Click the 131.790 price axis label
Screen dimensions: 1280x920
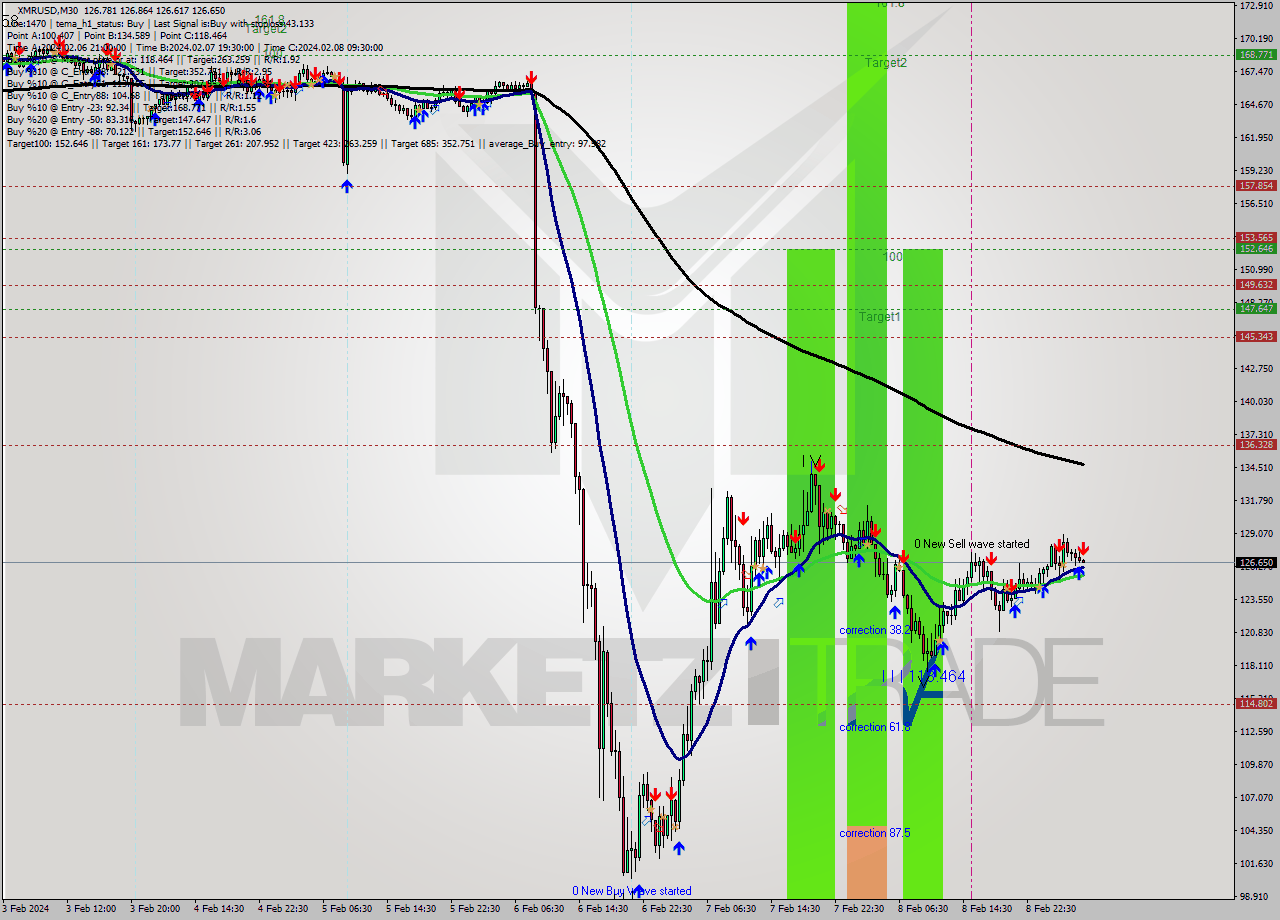tap(1256, 500)
